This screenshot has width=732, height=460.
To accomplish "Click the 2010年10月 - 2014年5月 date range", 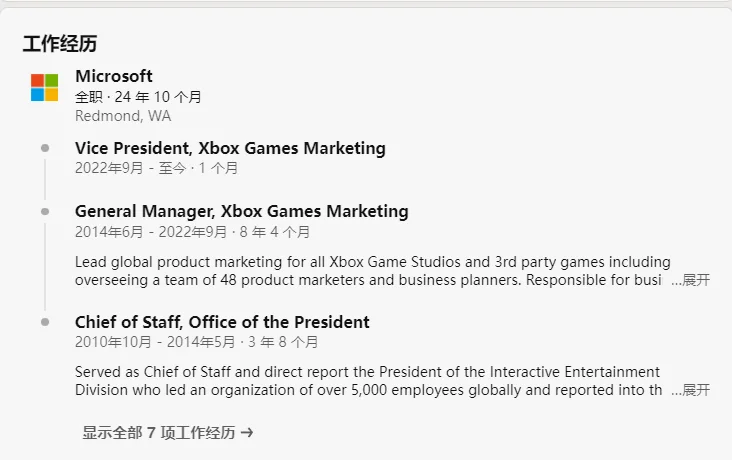I will pos(155,342).
